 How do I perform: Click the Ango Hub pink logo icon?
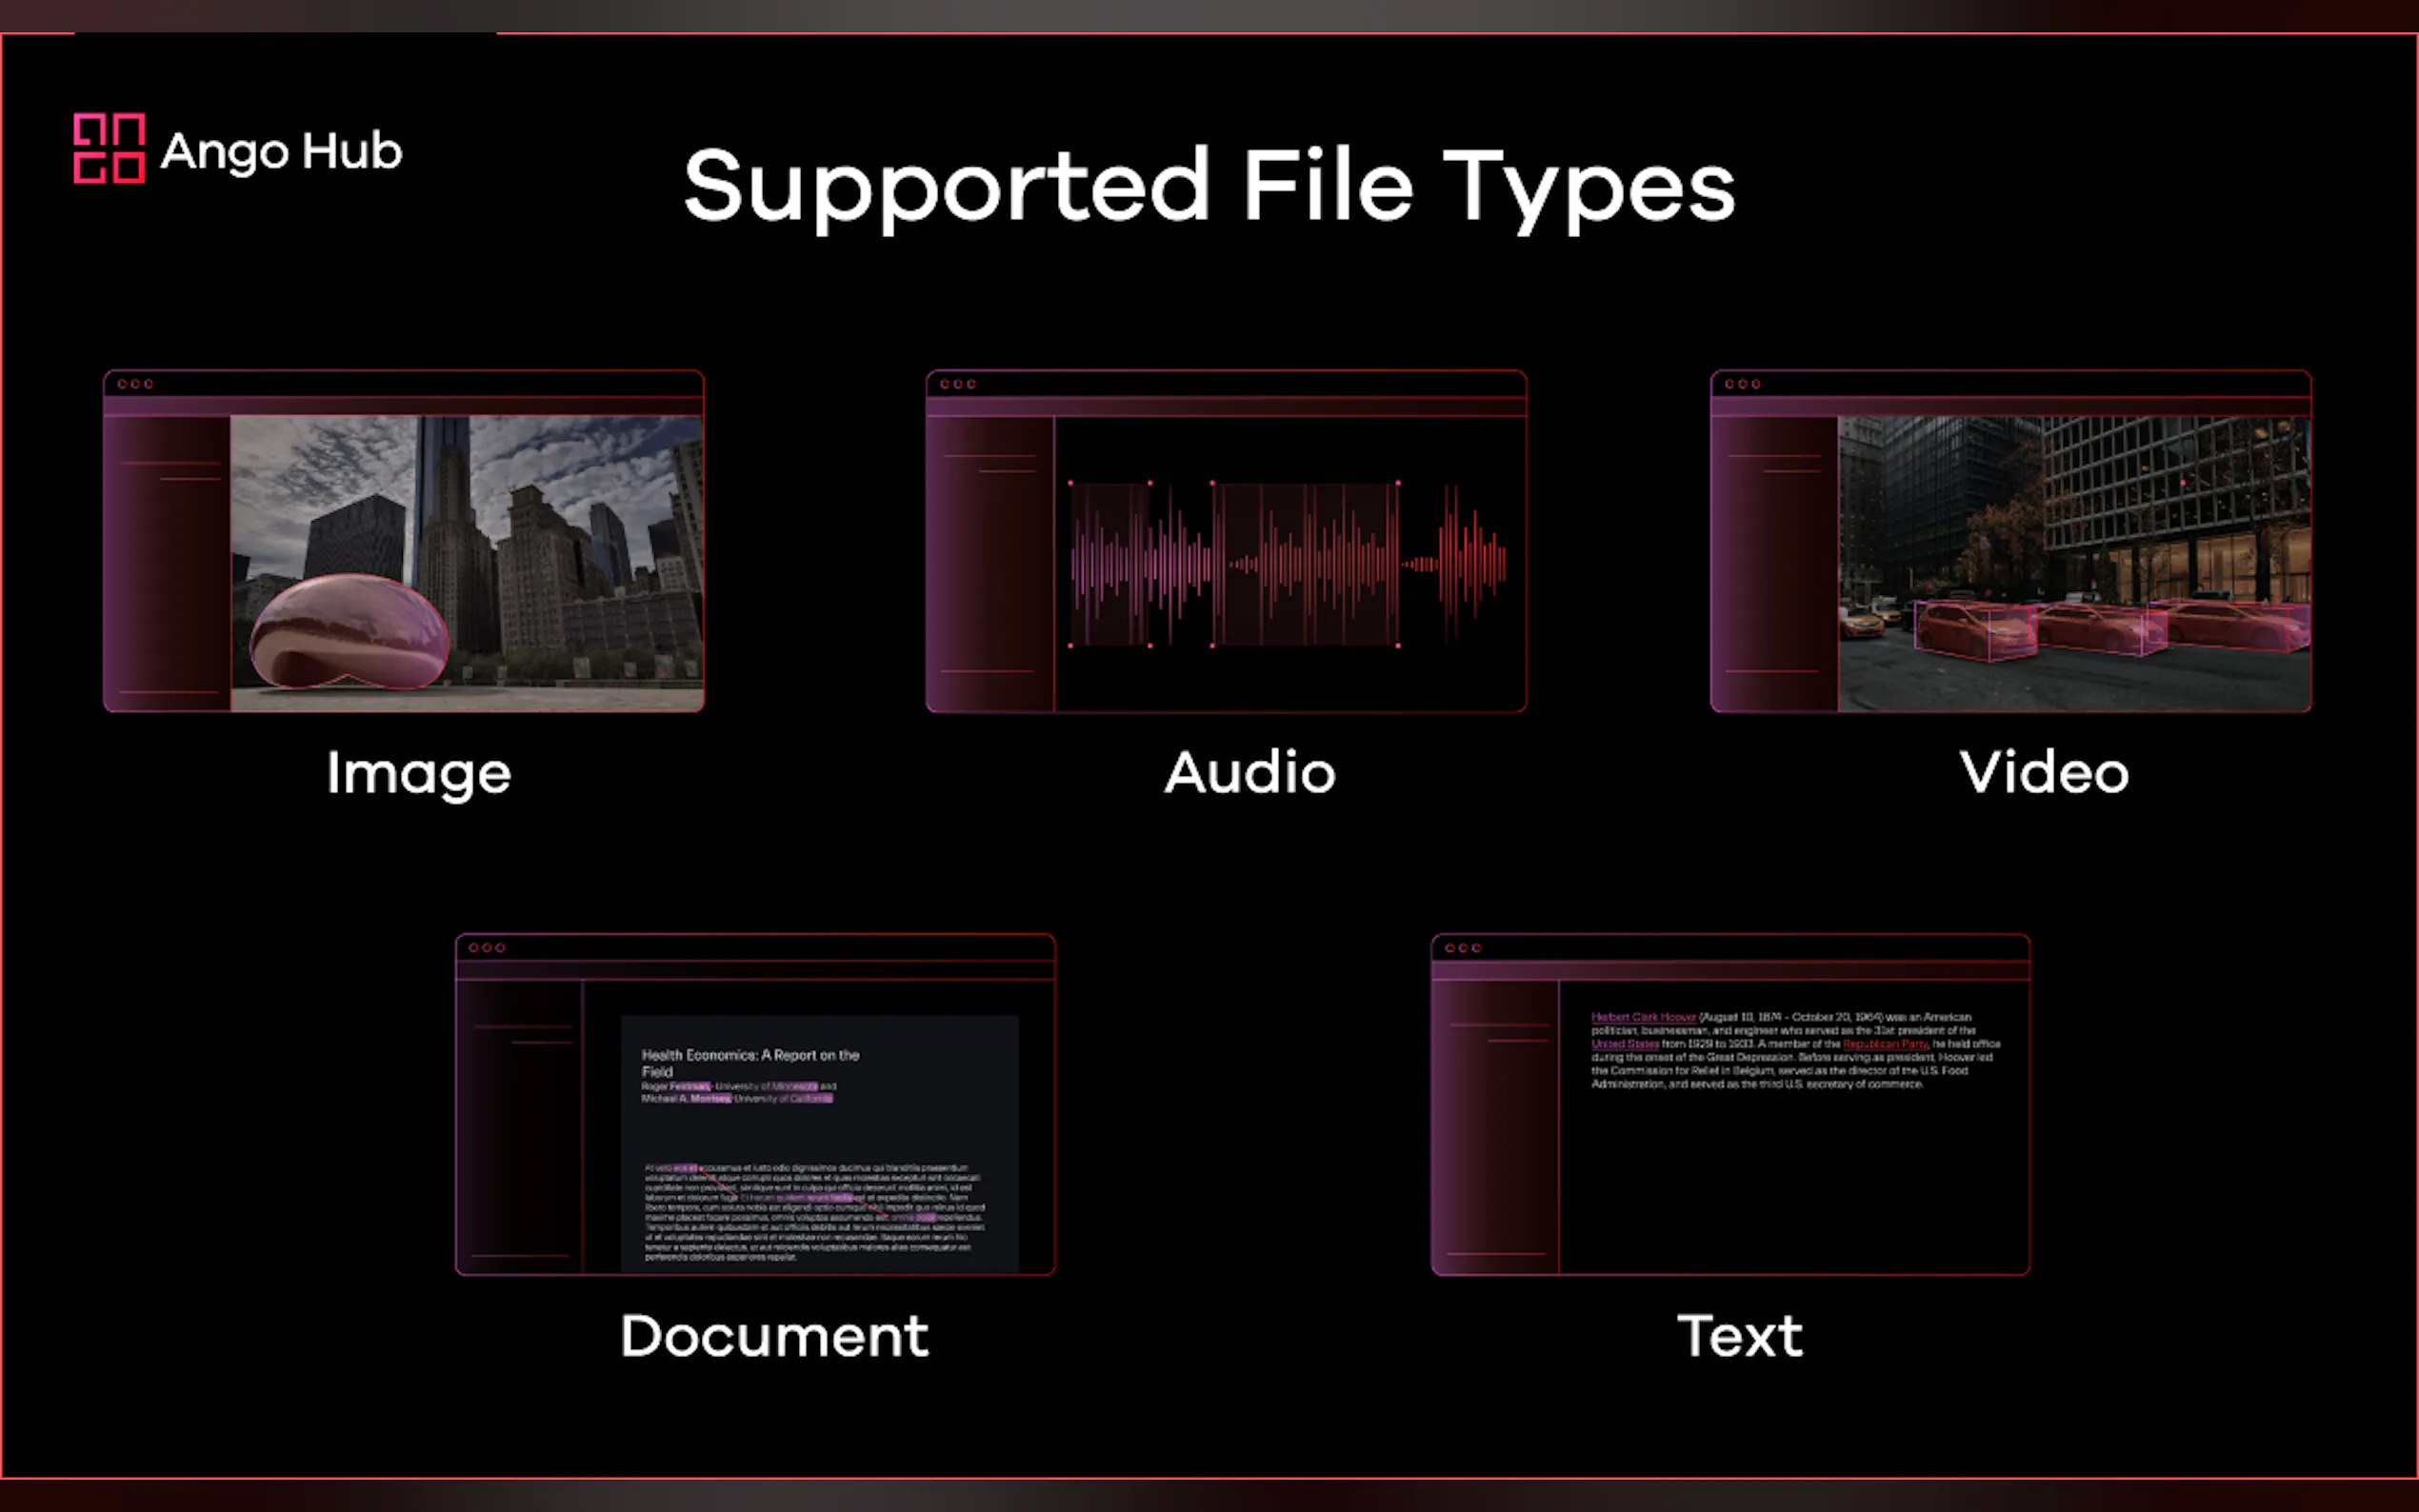click(x=109, y=148)
